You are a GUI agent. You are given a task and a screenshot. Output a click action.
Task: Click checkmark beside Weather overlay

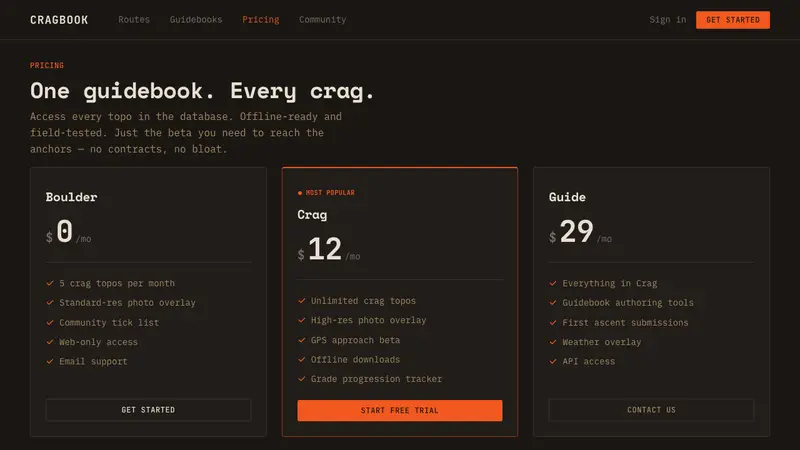tap(553, 342)
